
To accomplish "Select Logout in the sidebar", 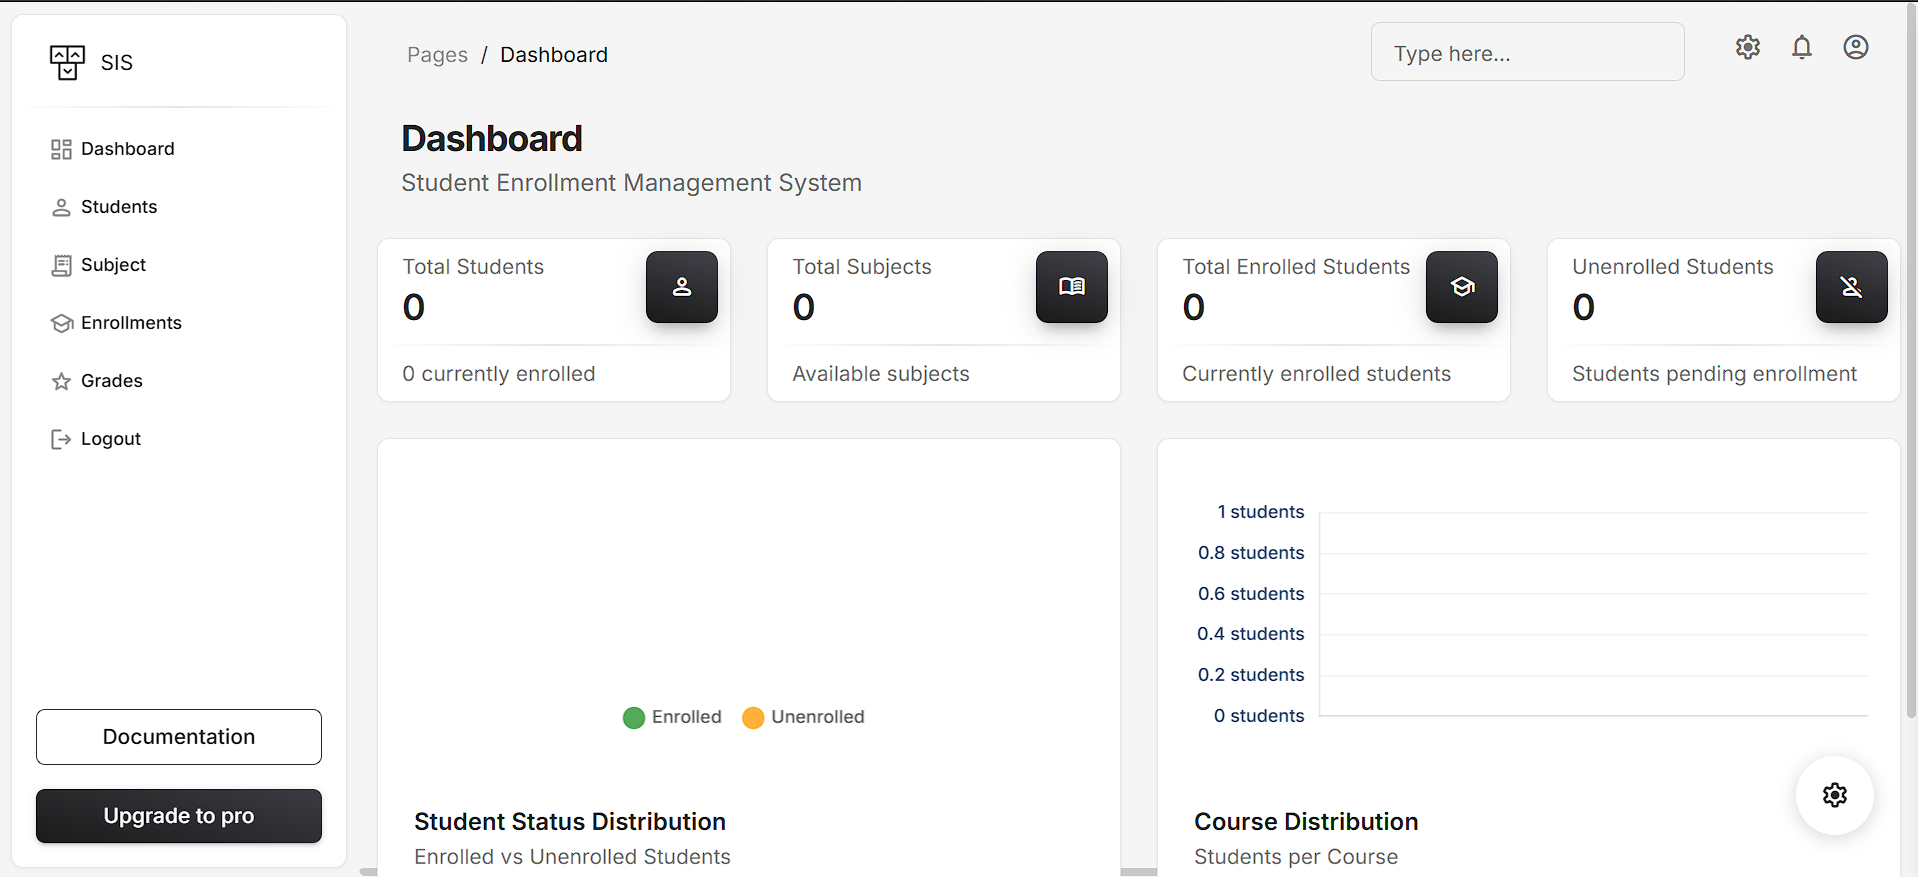I will tap(180, 439).
